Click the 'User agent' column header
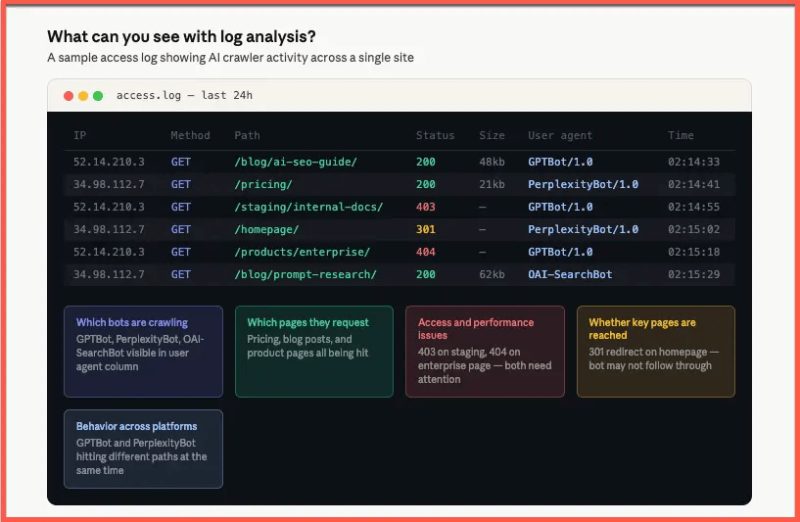The image size is (800, 522). [x=560, y=135]
